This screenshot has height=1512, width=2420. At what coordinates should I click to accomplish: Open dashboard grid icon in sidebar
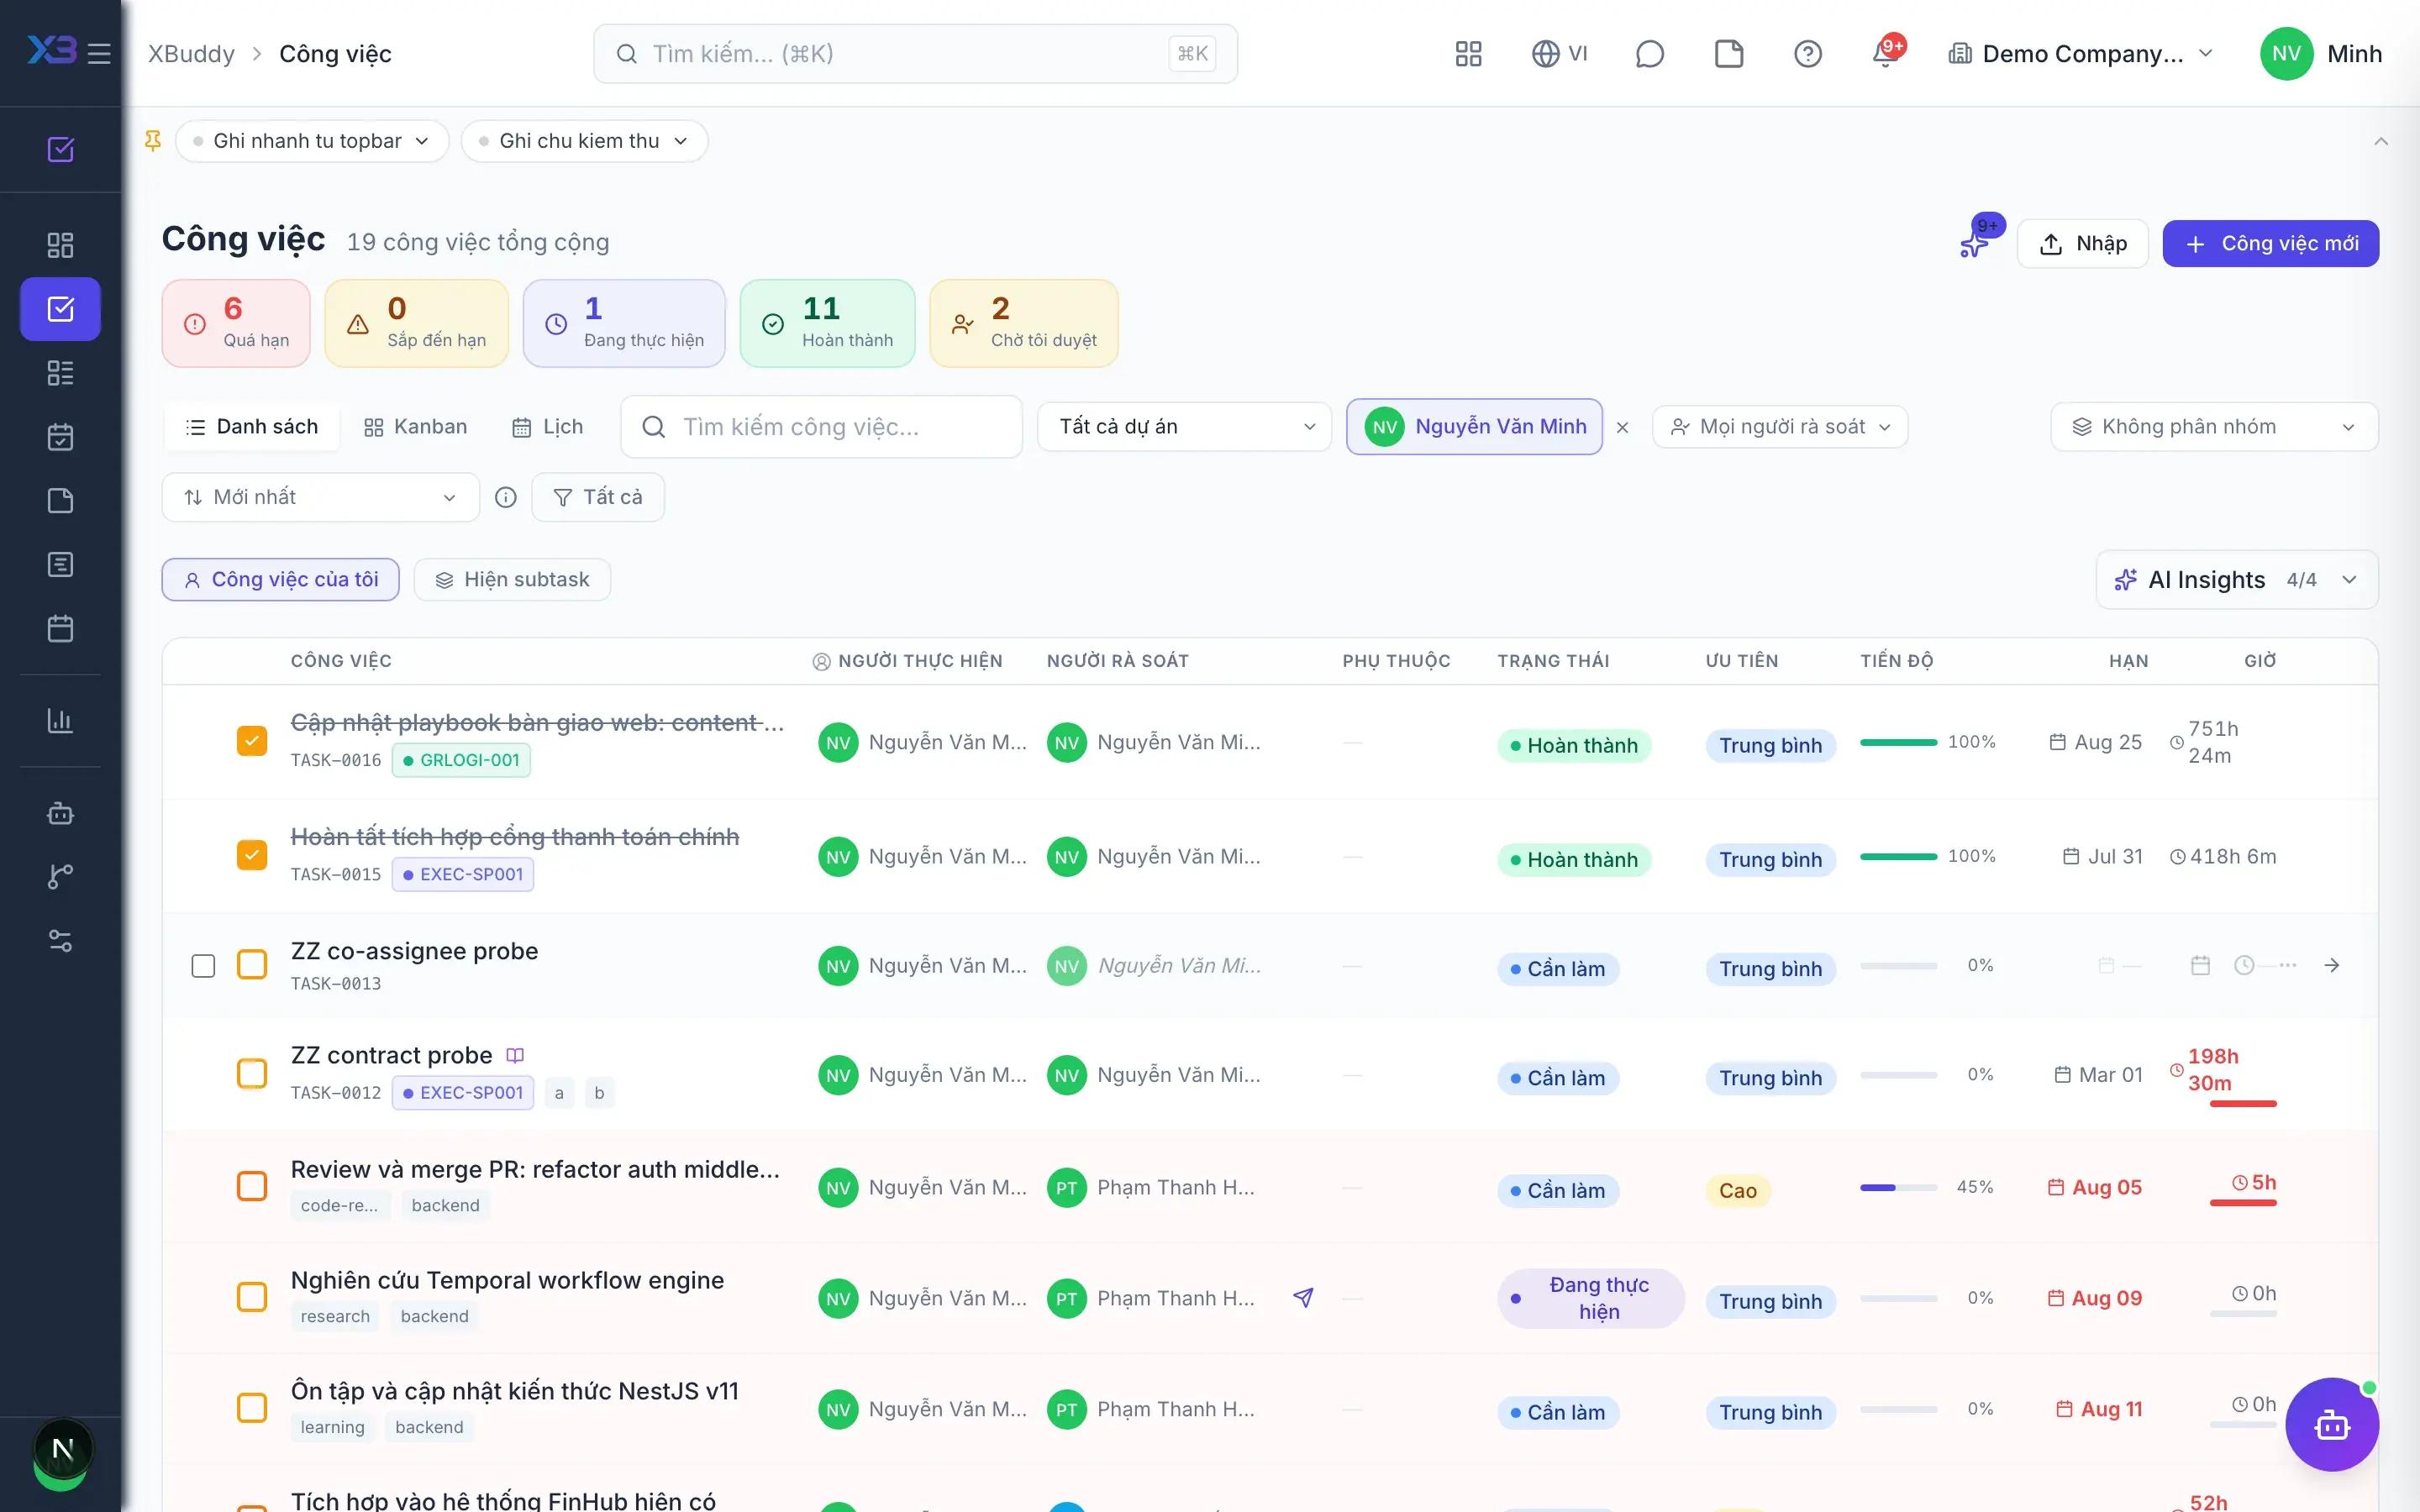[x=60, y=245]
